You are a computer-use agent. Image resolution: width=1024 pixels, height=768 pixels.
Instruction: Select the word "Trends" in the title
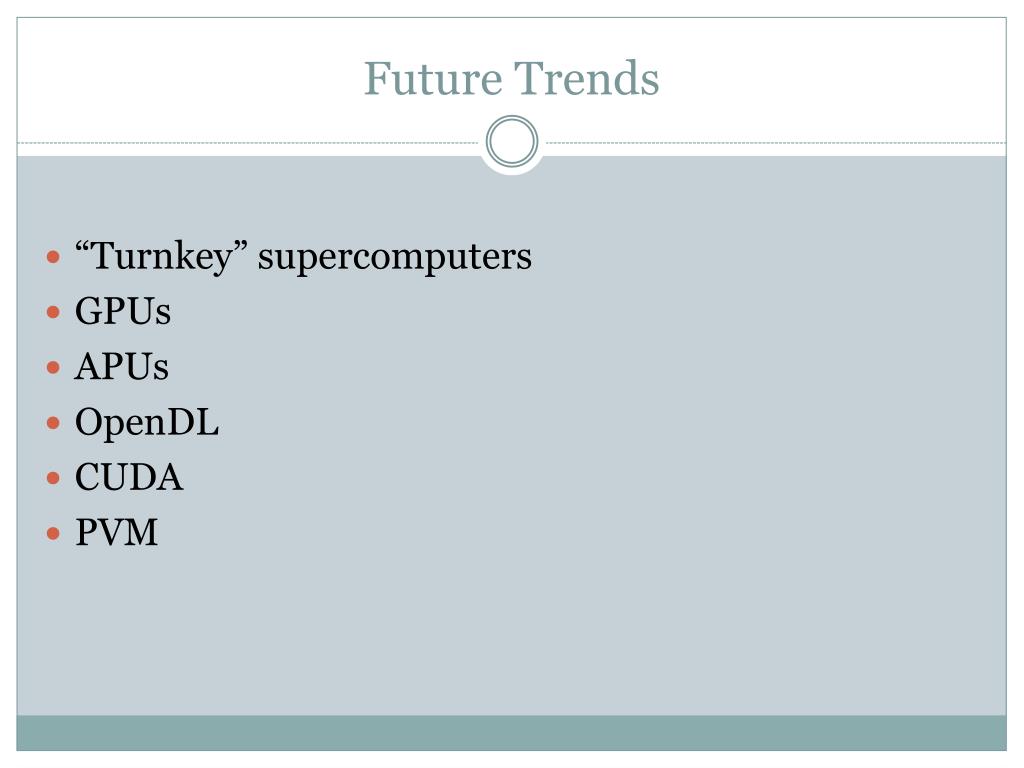tap(586, 78)
